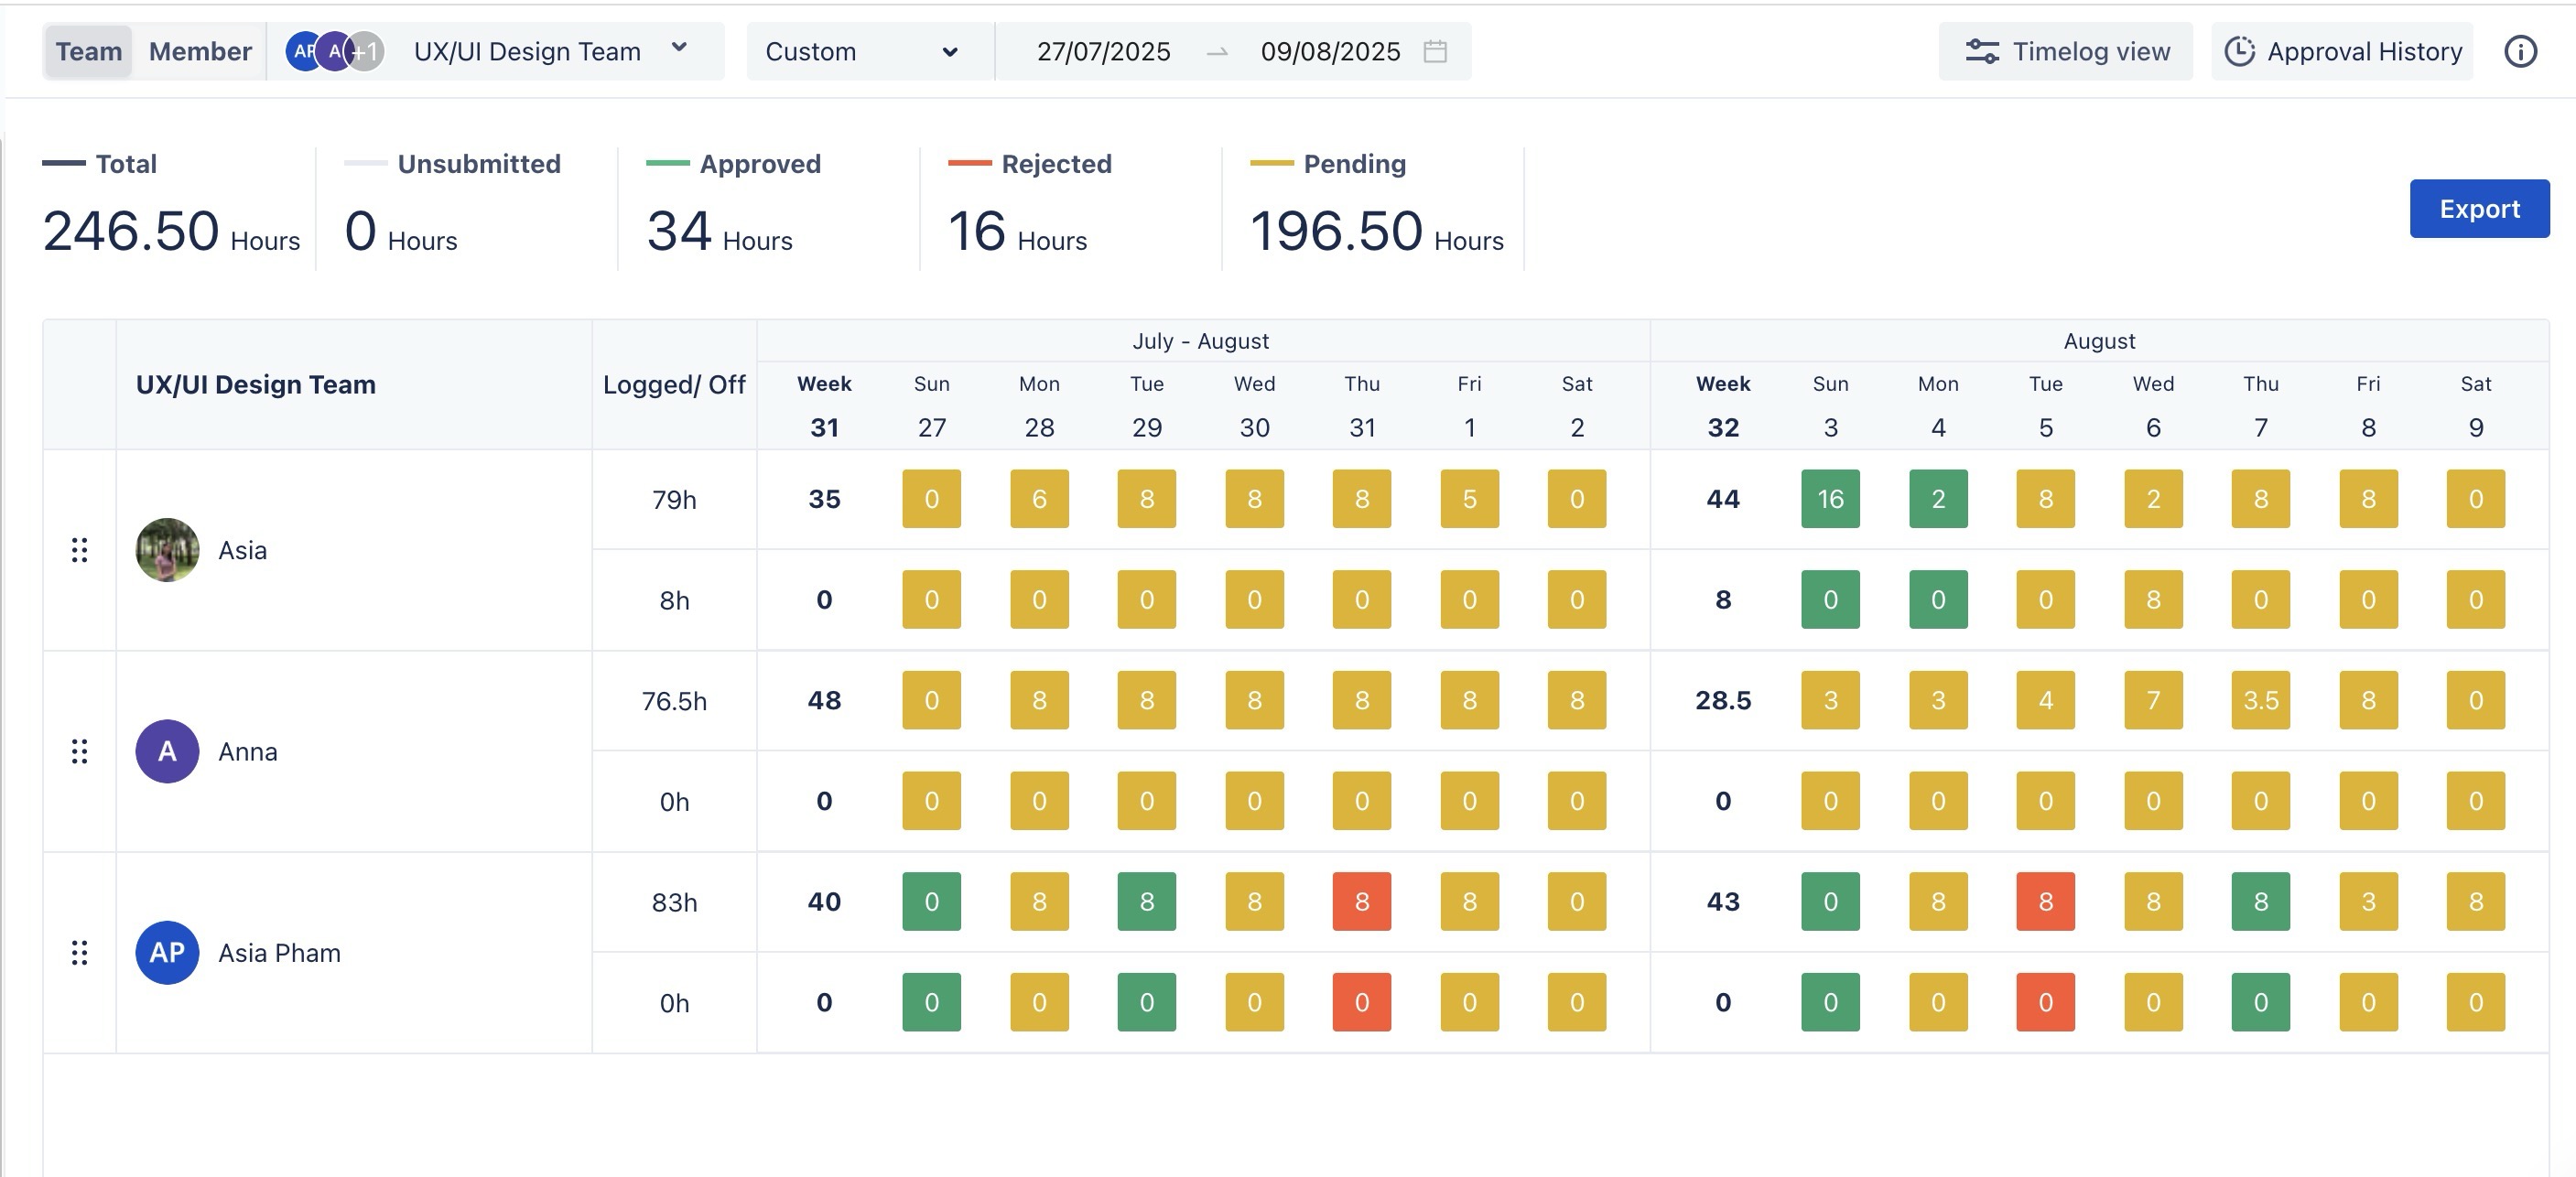Click the blue Export button

point(2479,208)
